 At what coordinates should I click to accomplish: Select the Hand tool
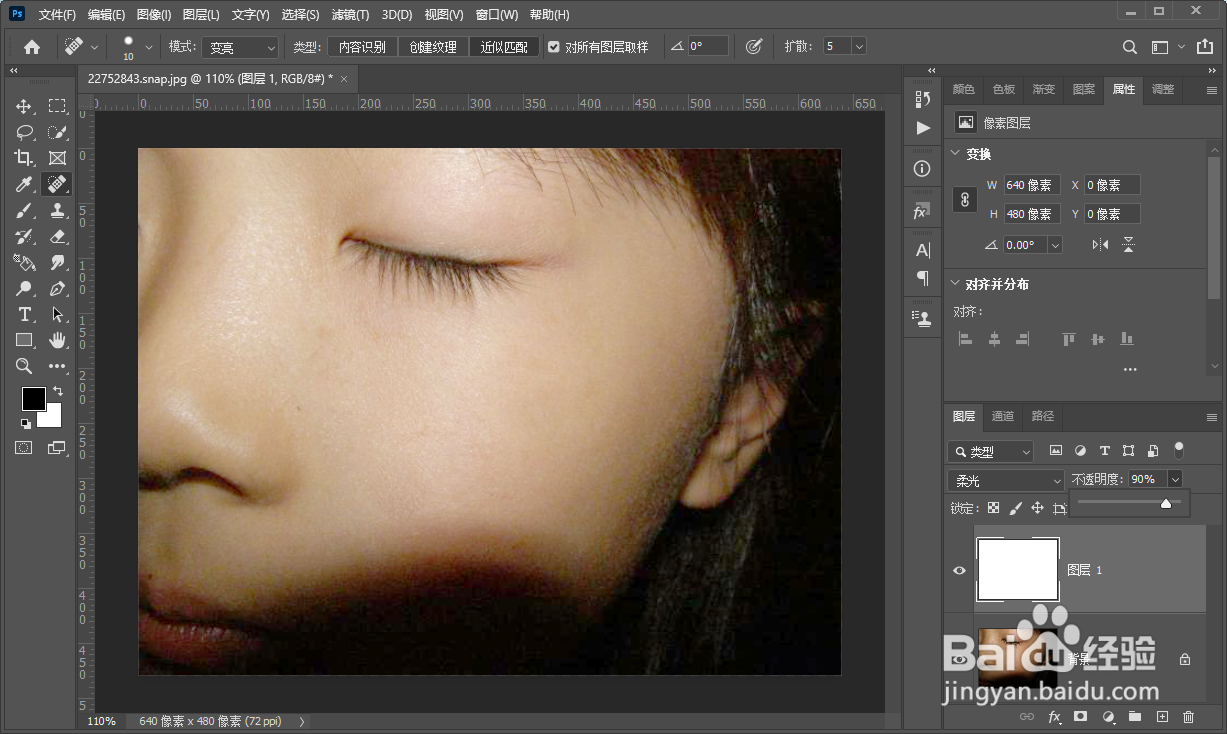tap(57, 340)
